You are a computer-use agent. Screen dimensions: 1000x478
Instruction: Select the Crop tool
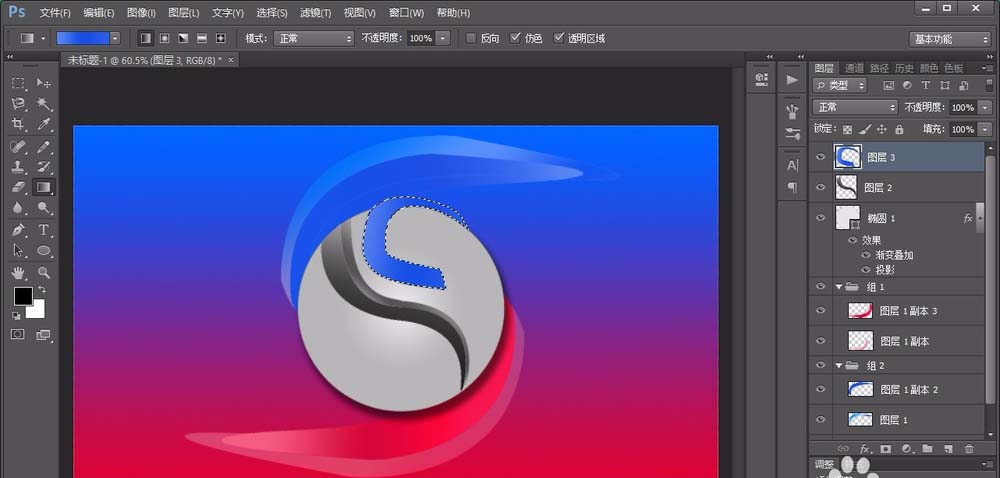coord(18,124)
